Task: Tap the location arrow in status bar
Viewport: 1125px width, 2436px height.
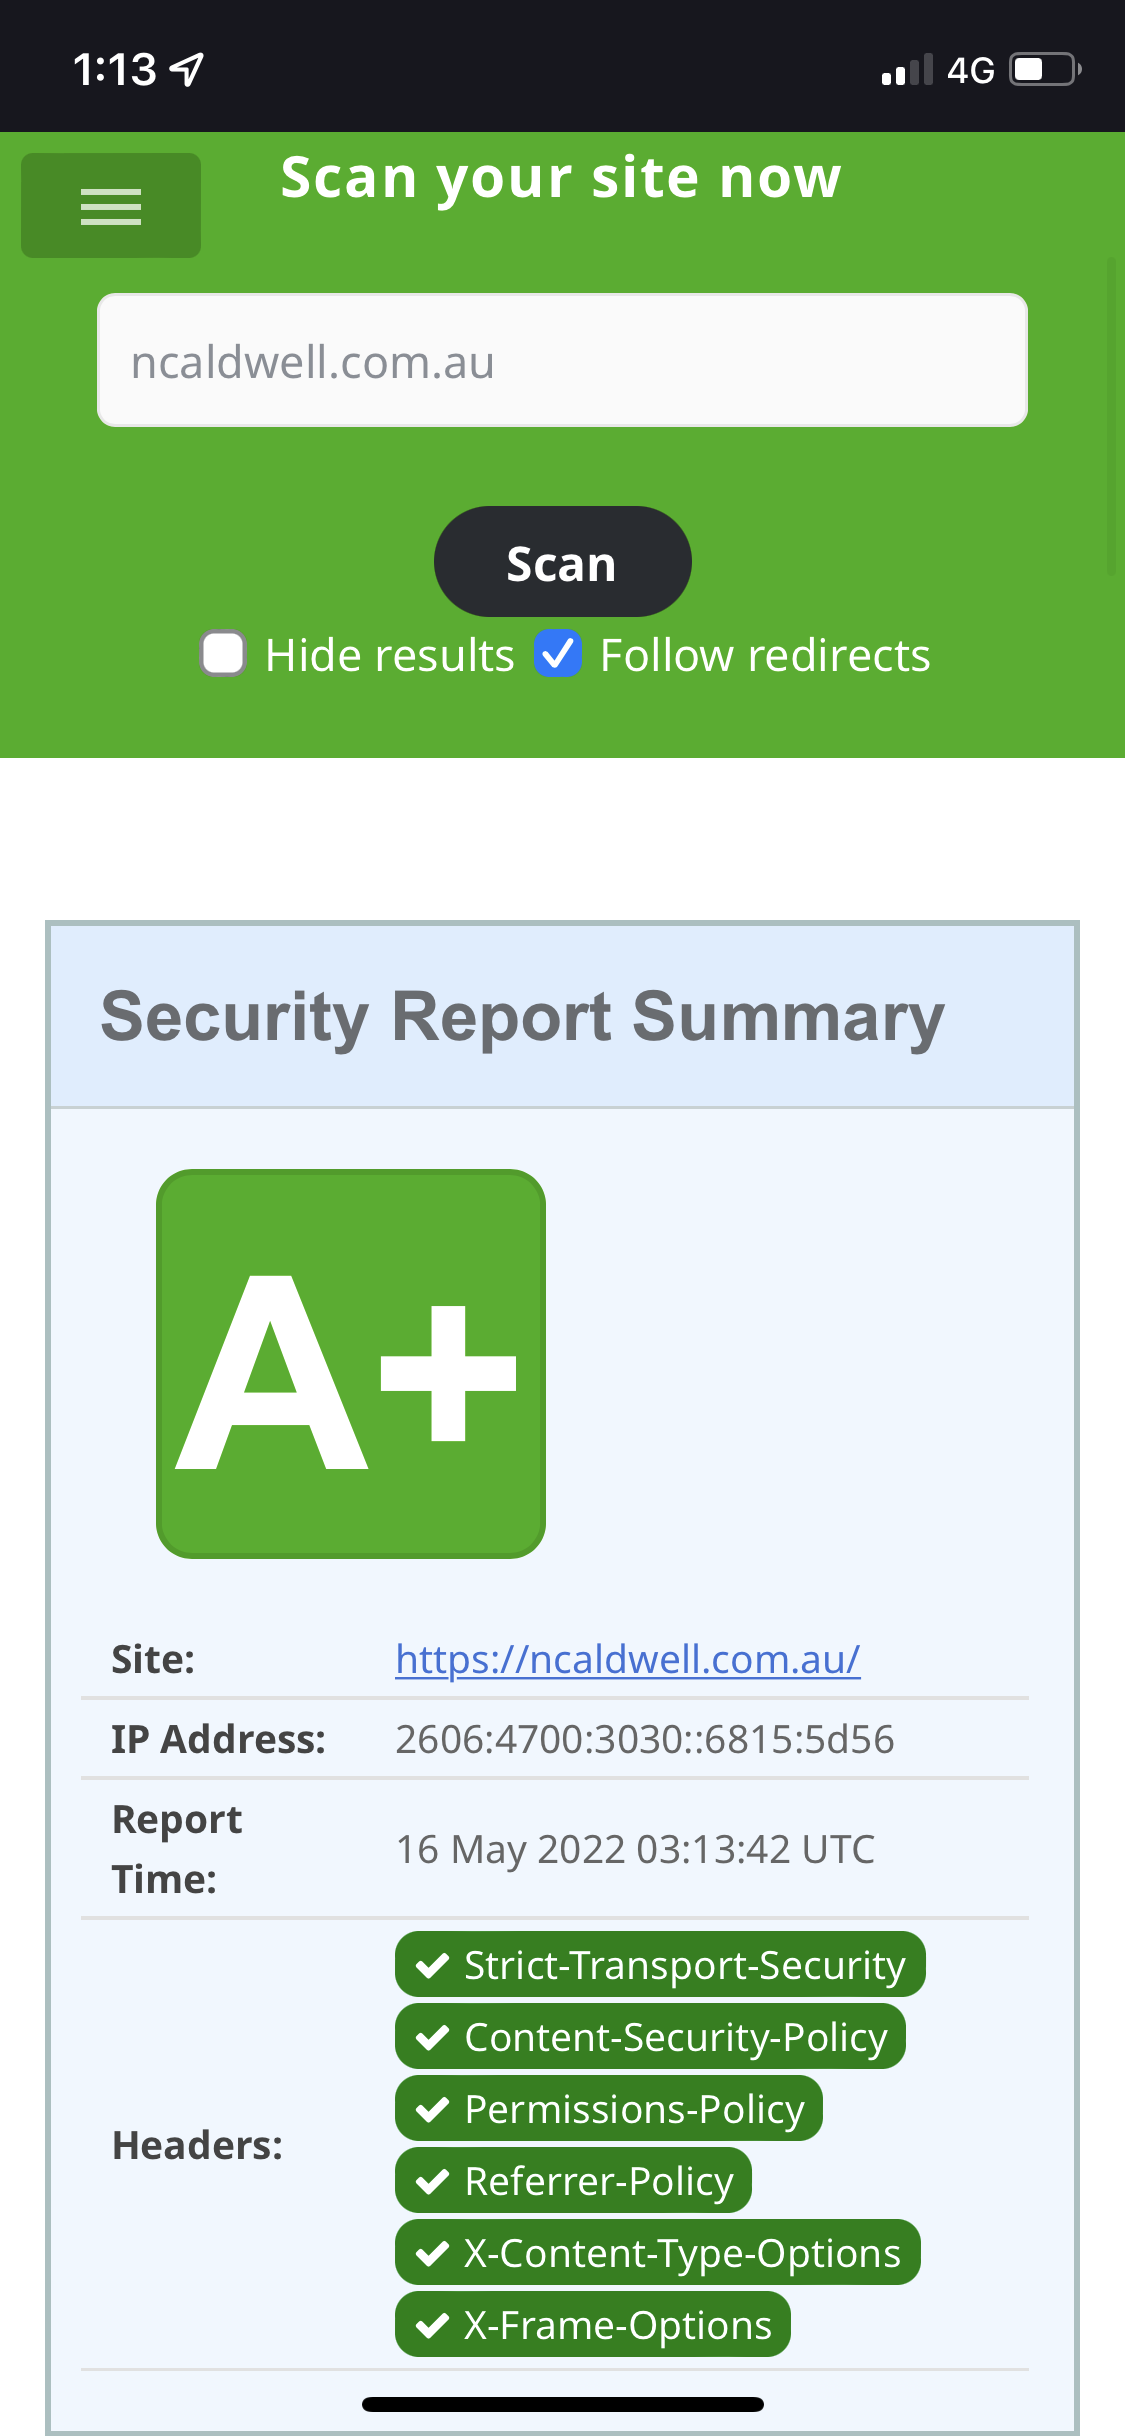Action: pos(187,69)
